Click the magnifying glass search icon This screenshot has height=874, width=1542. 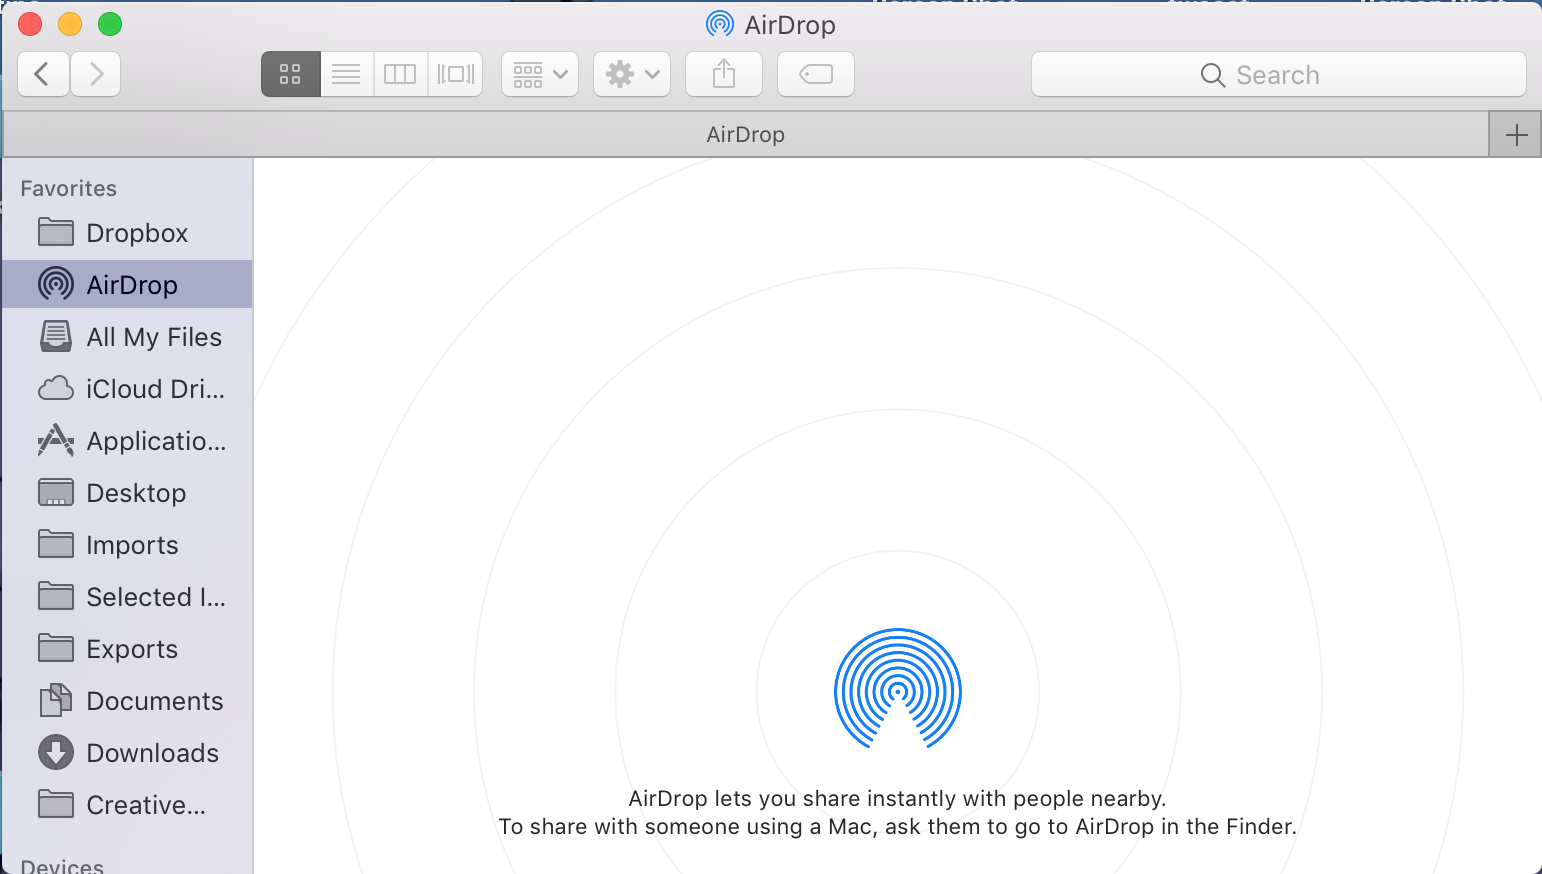[1213, 75]
